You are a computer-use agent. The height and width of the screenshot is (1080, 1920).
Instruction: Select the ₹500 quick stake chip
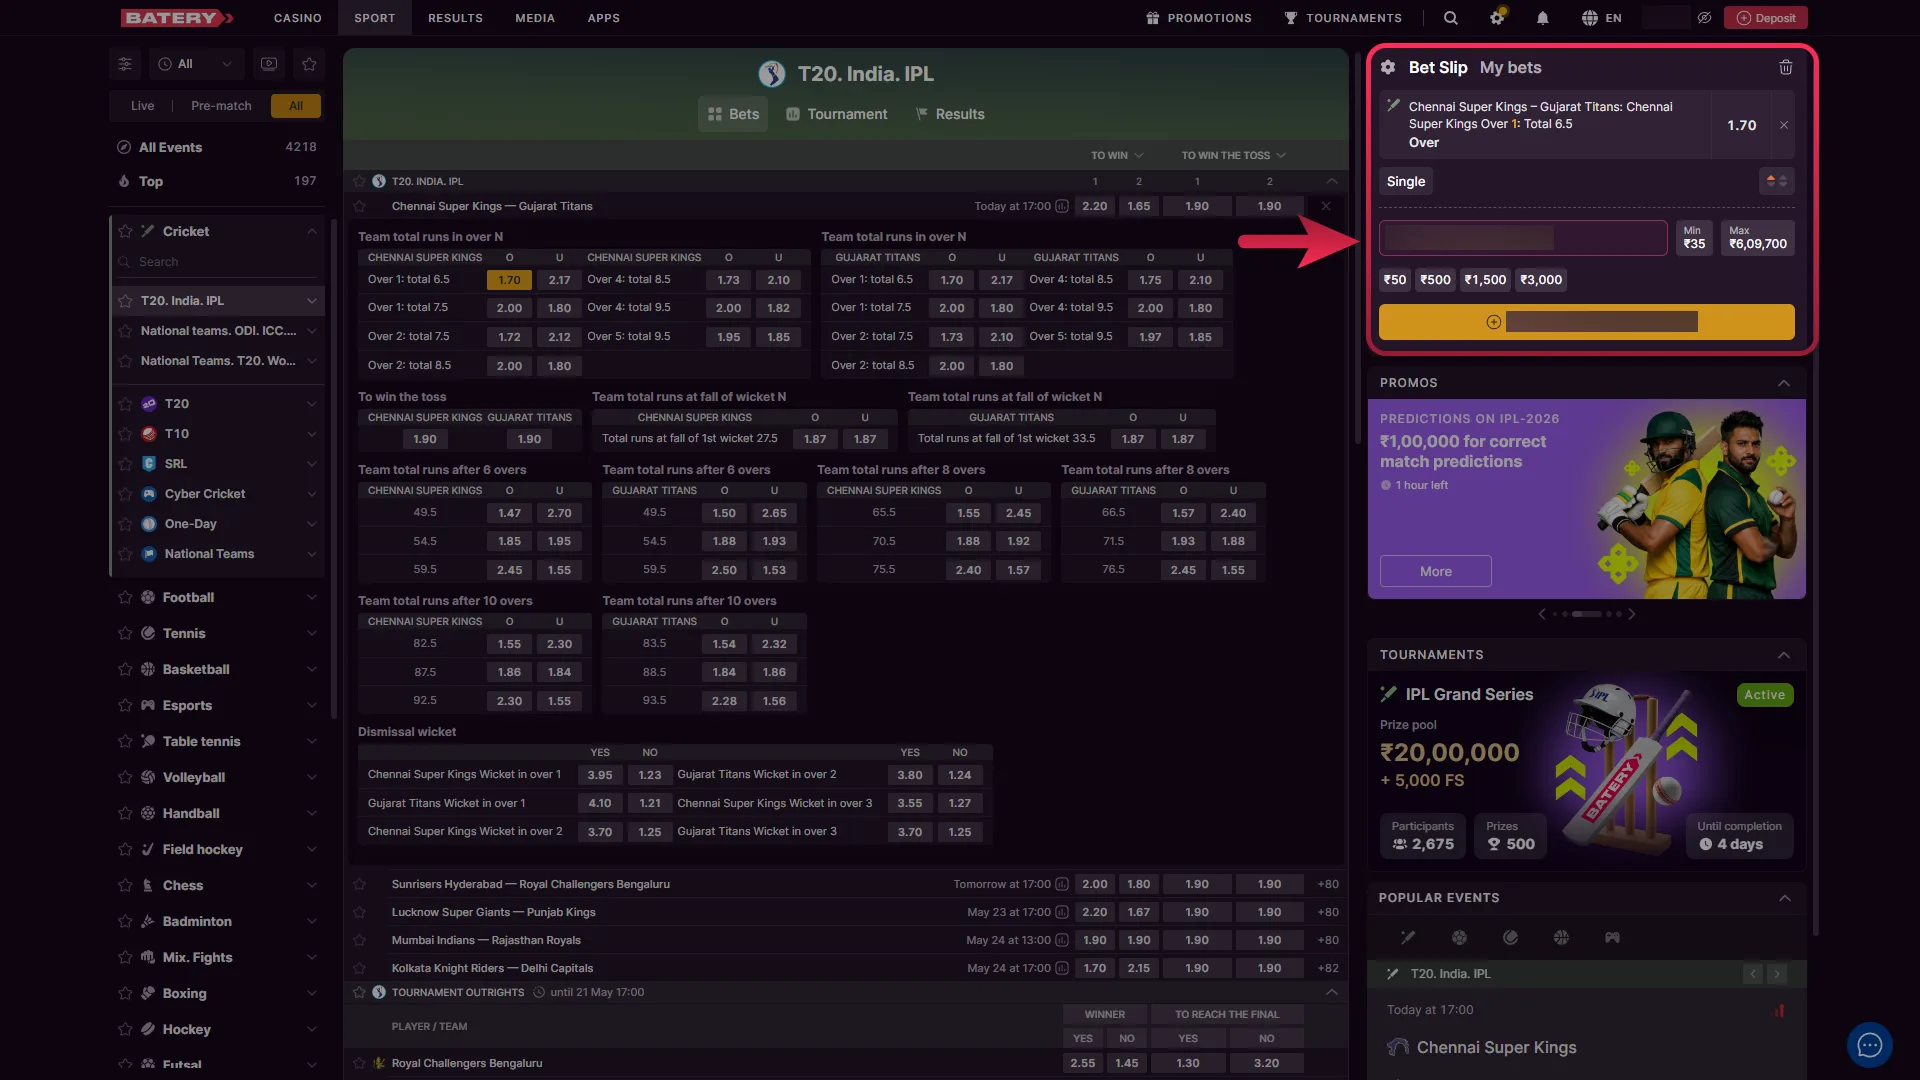(x=1435, y=280)
